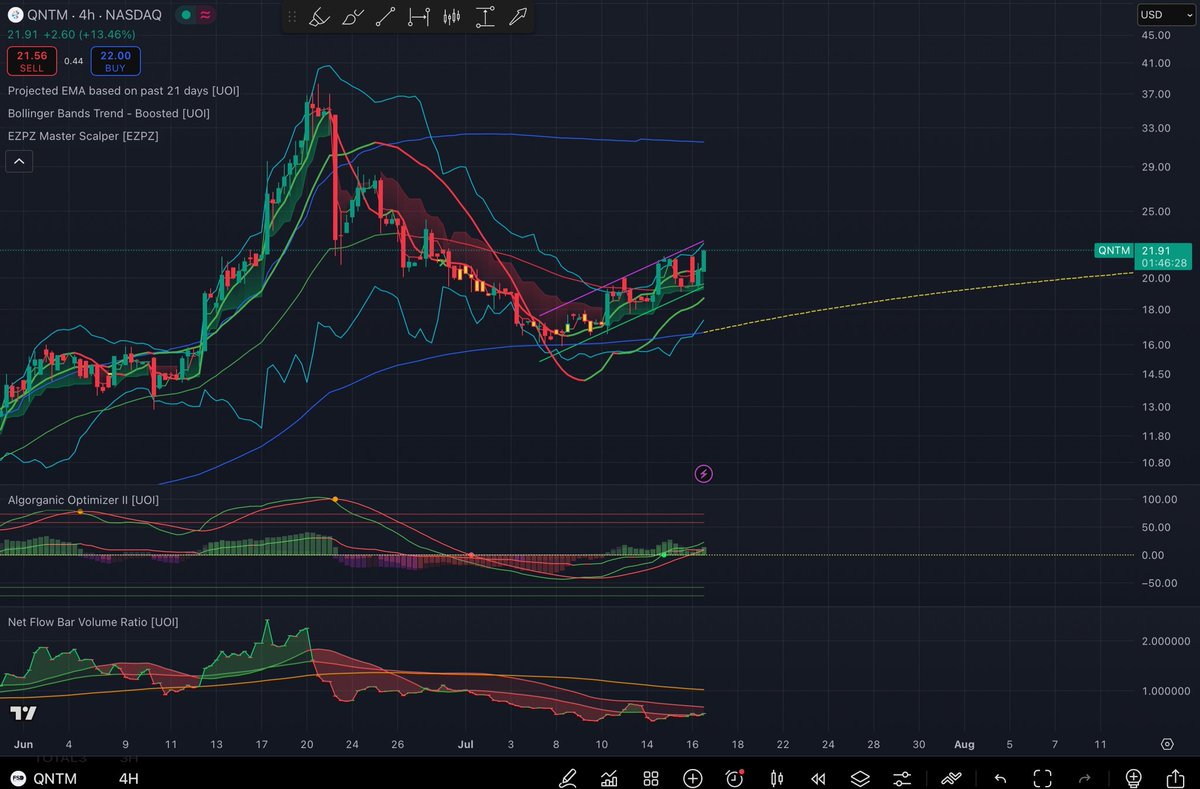Open the layout grid icon
The width and height of the screenshot is (1200, 789).
click(650, 778)
